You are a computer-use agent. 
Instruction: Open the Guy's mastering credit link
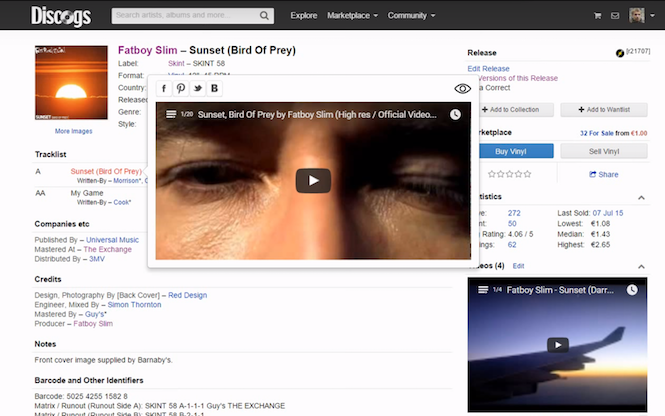(x=95, y=314)
